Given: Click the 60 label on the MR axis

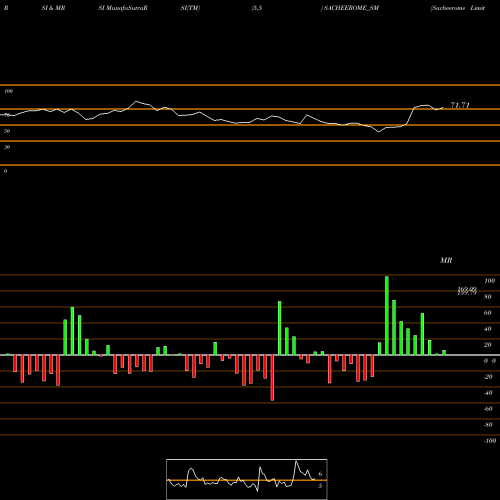Looking at the screenshot, I should pos(488,313).
